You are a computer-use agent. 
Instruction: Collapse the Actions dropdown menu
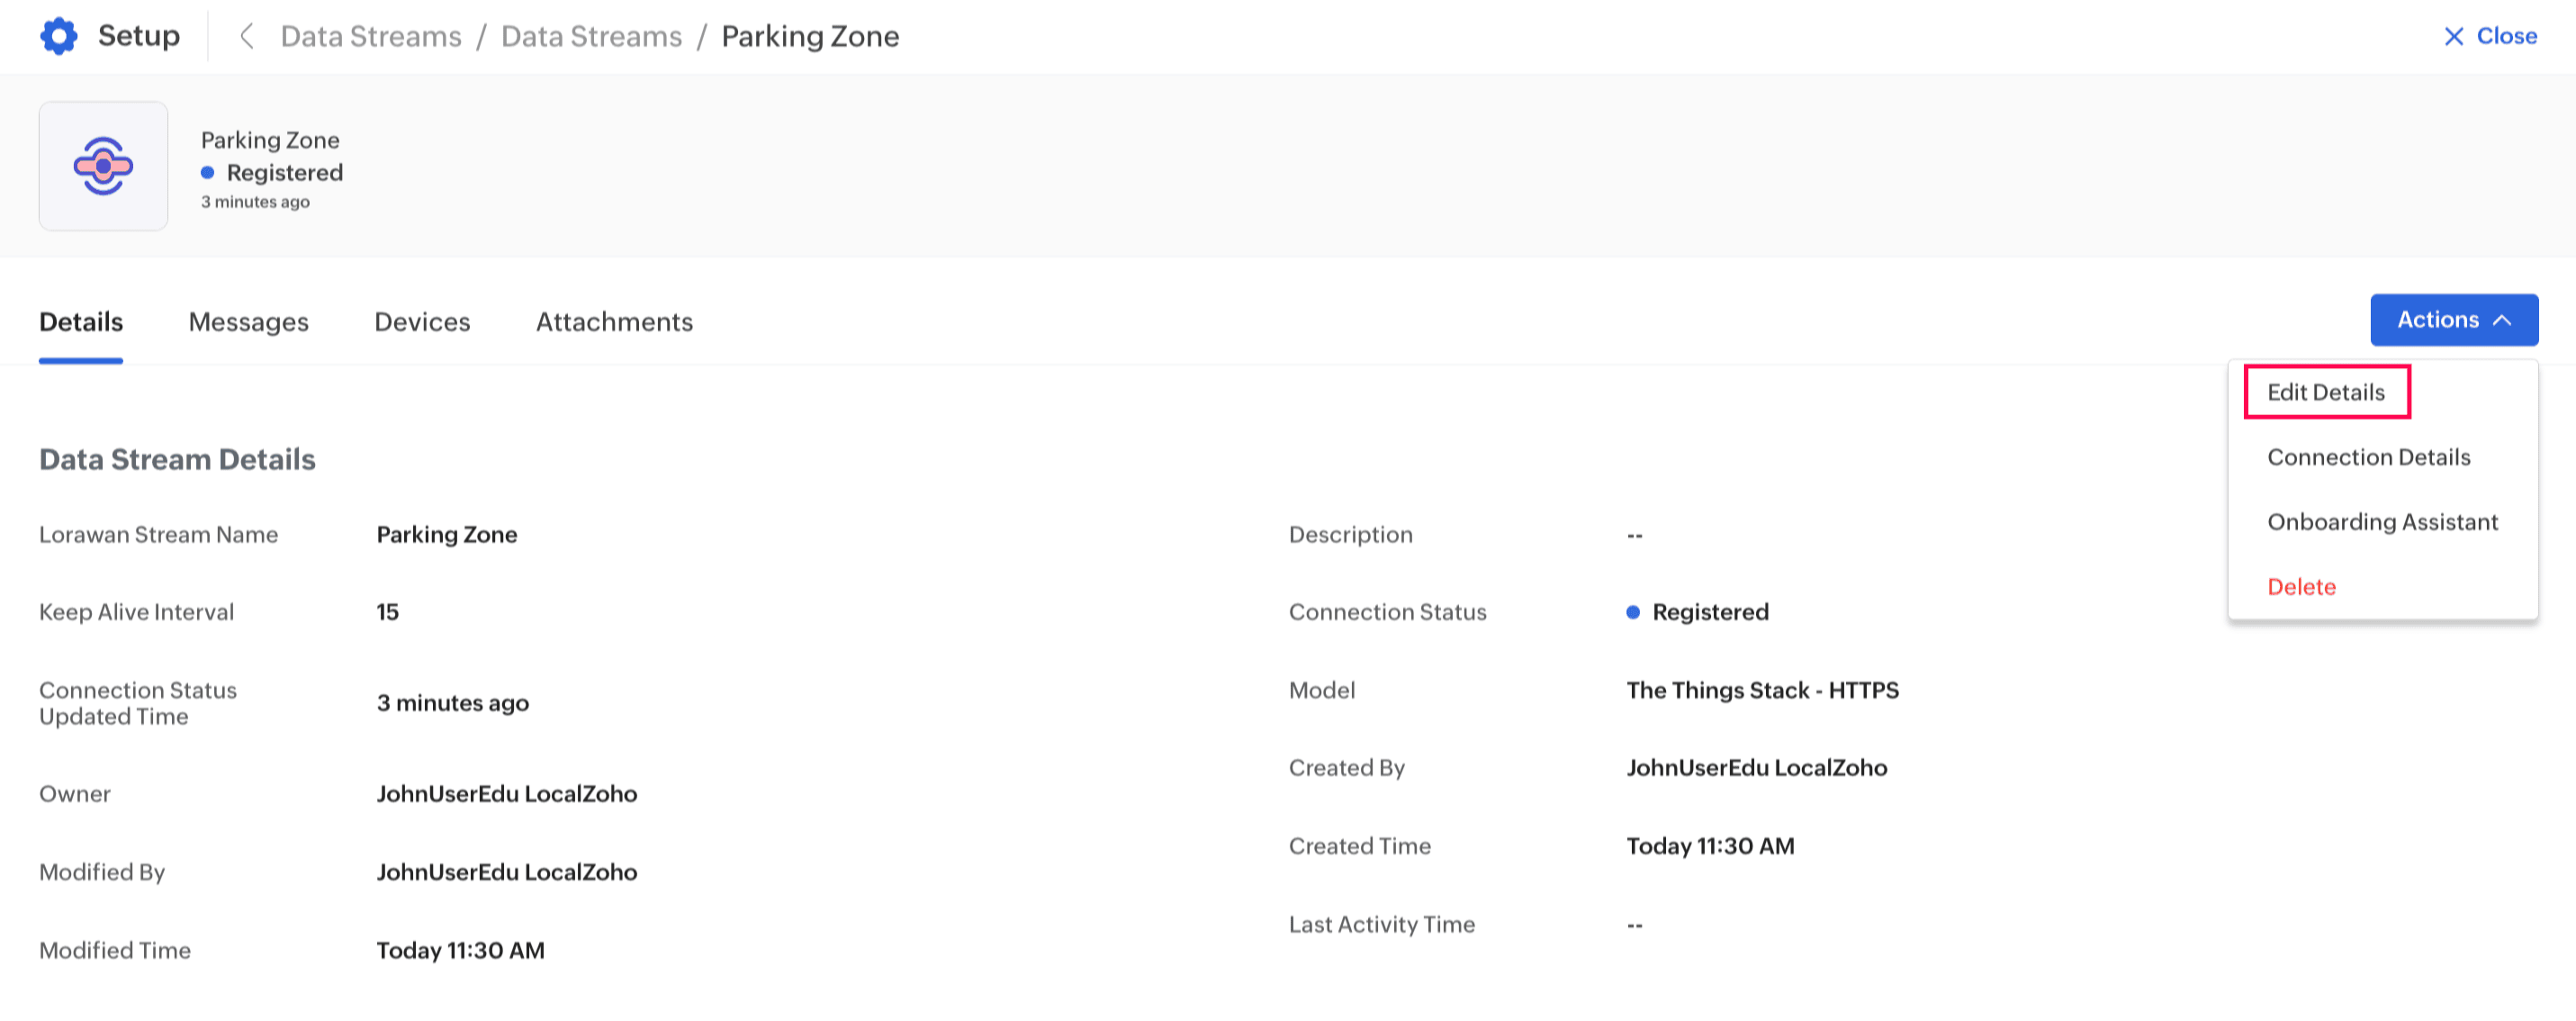click(x=2453, y=320)
